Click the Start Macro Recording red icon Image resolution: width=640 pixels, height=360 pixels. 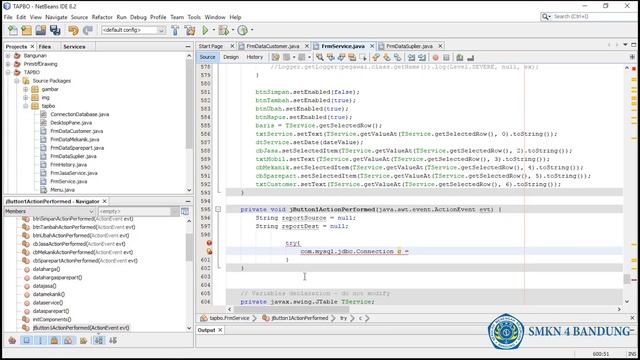[x=436, y=58]
